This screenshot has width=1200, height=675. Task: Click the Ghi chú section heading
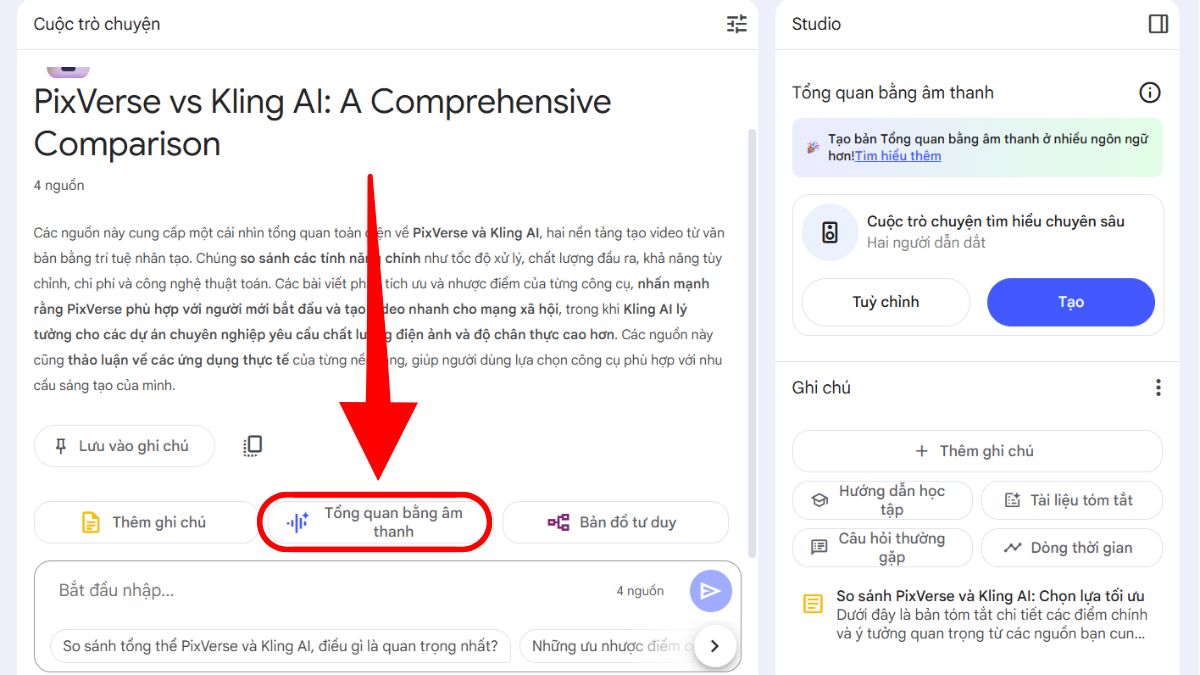[x=821, y=388]
